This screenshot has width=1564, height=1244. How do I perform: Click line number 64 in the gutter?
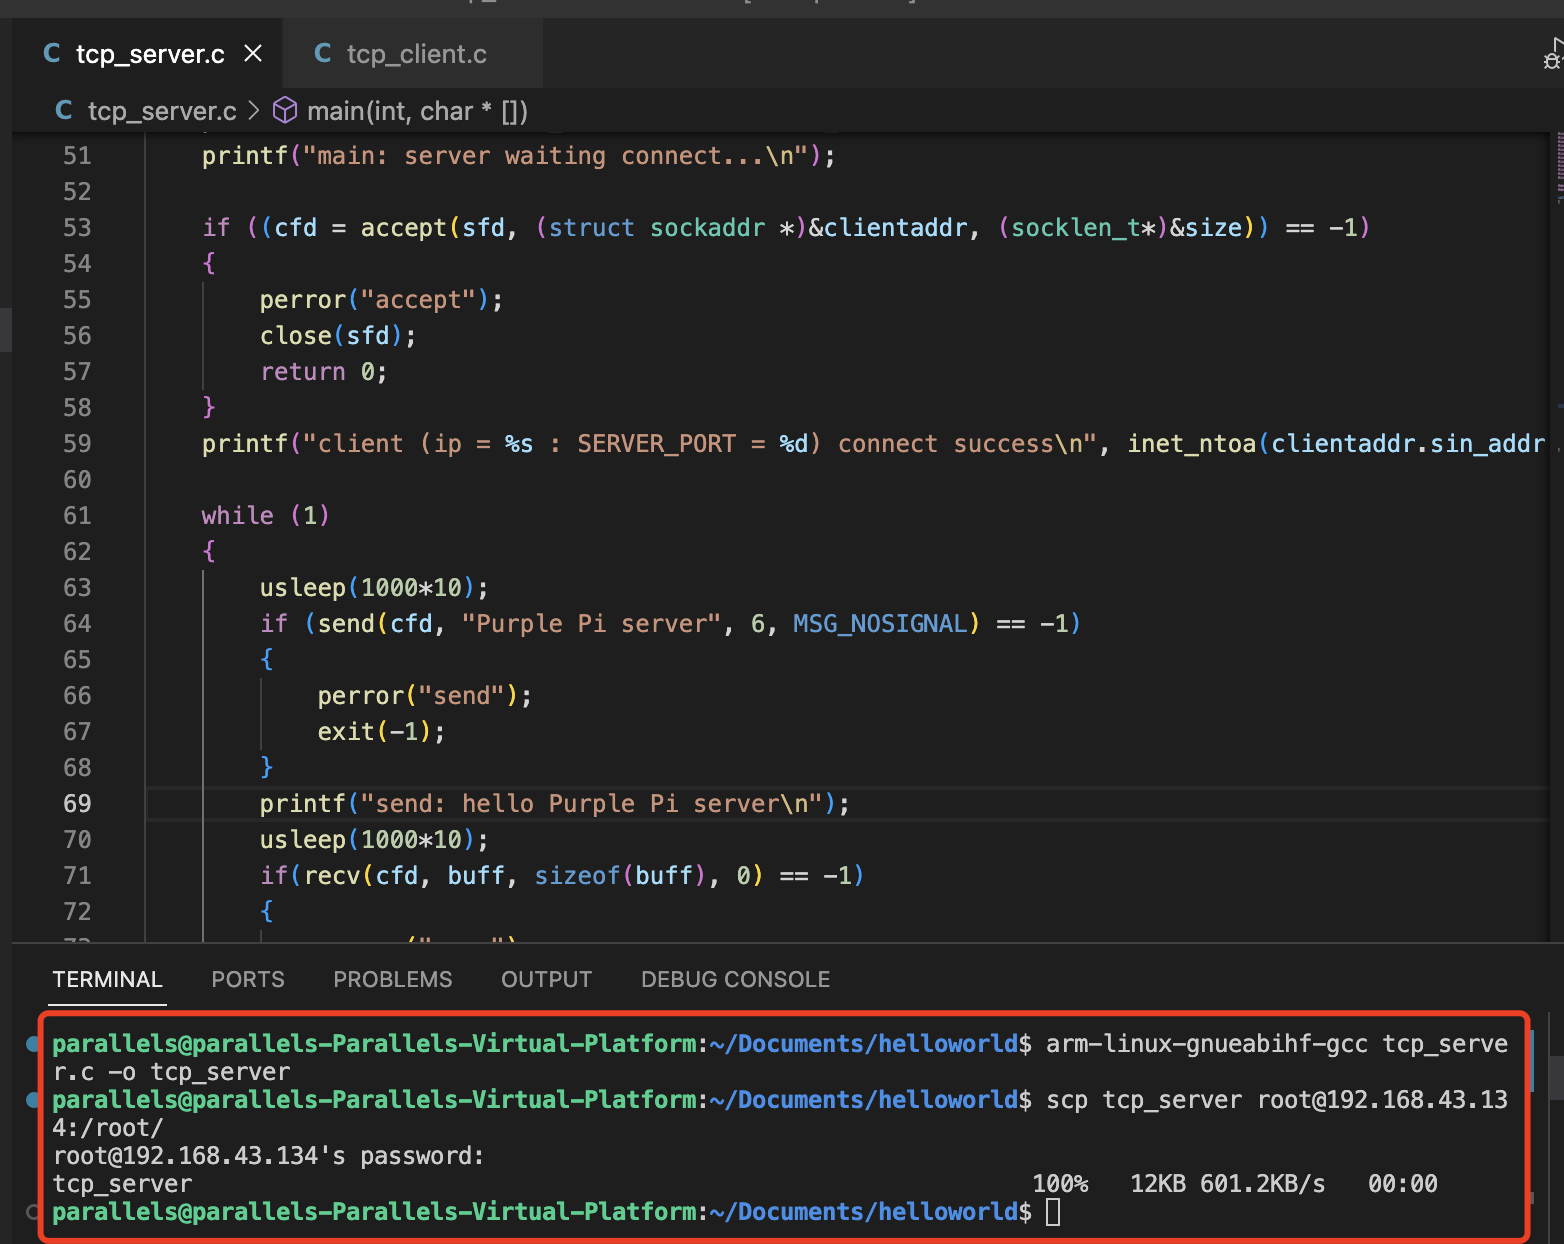[77, 624]
